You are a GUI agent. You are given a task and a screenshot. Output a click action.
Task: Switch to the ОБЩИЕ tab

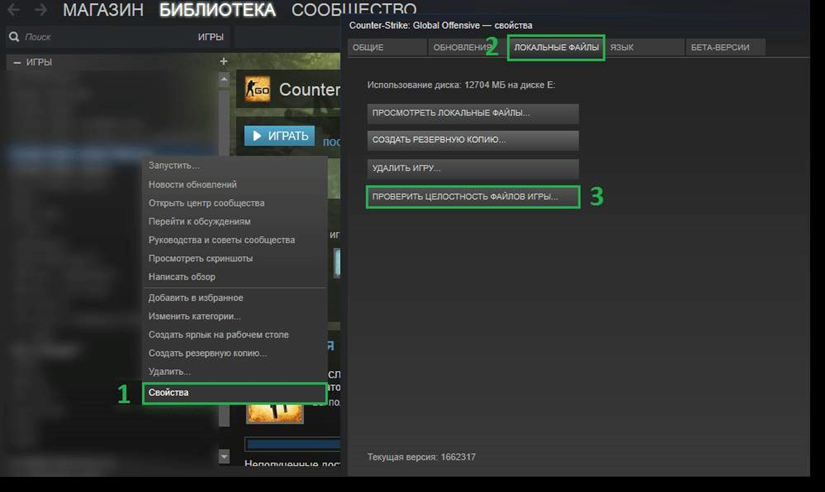click(387, 47)
